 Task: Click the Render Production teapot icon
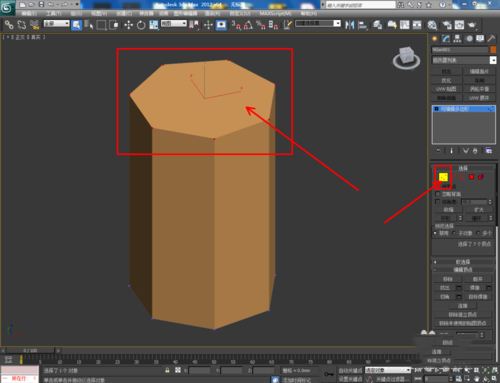click(x=472, y=25)
